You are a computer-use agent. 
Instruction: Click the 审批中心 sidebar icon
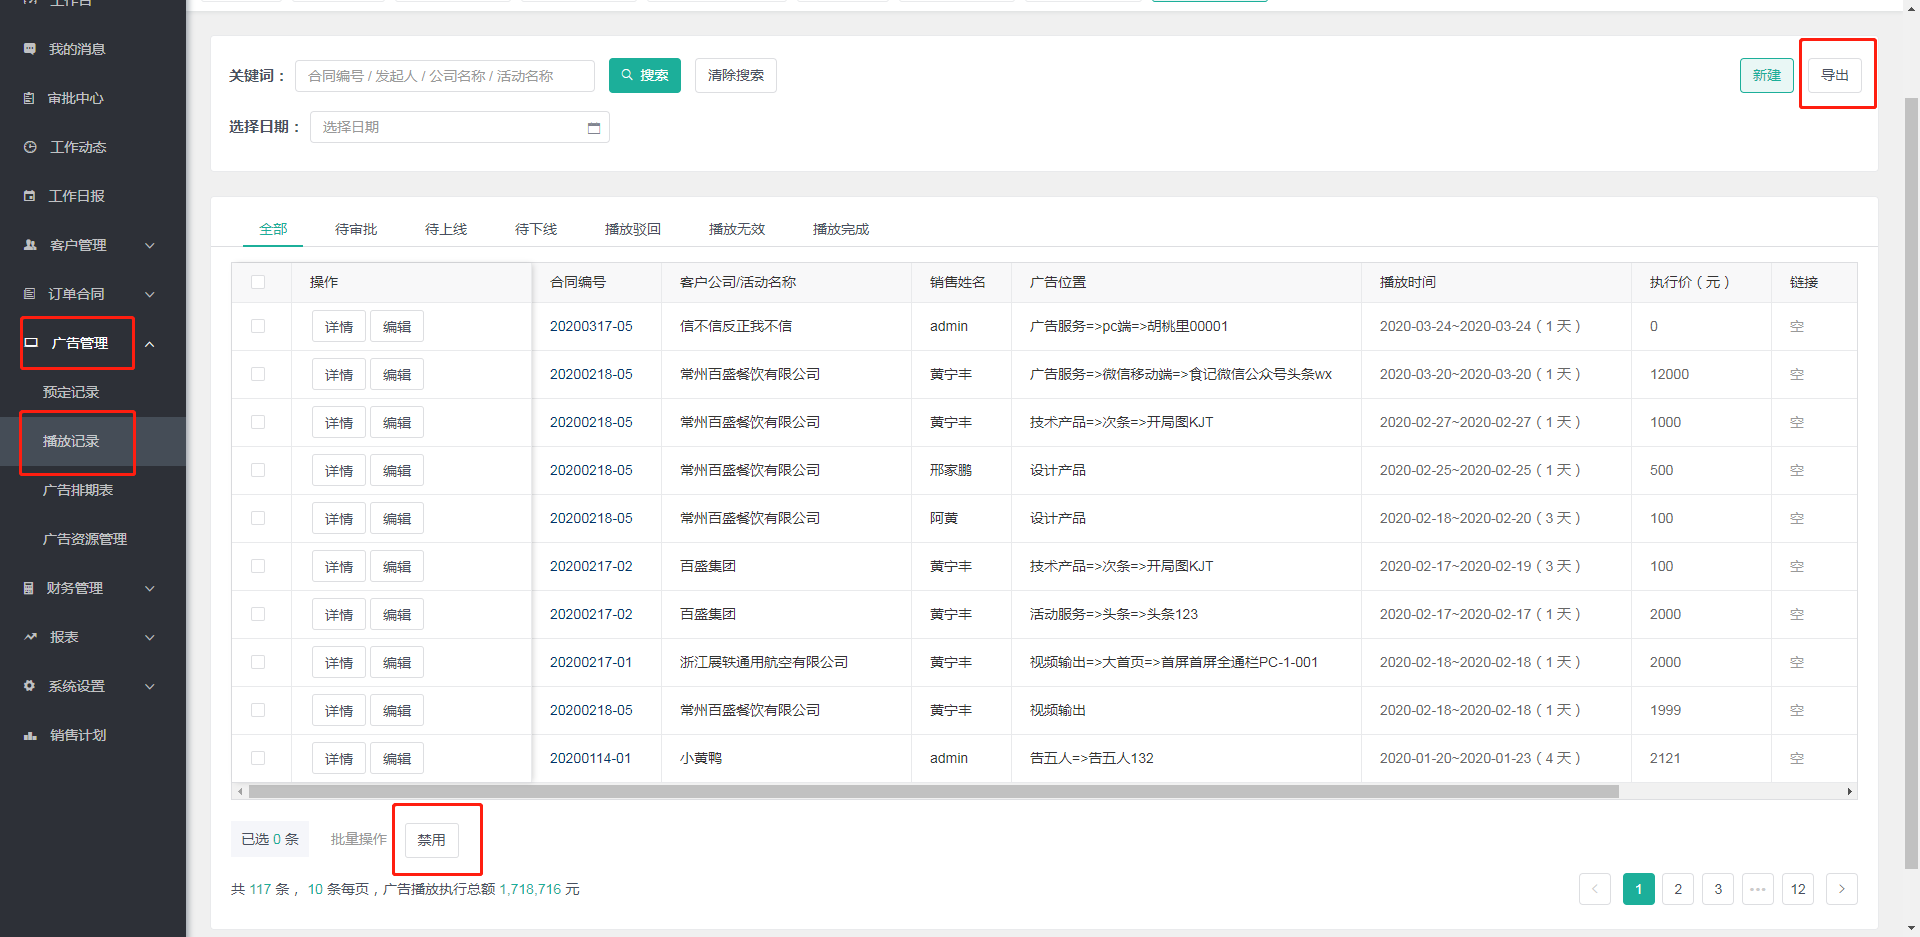click(x=29, y=98)
